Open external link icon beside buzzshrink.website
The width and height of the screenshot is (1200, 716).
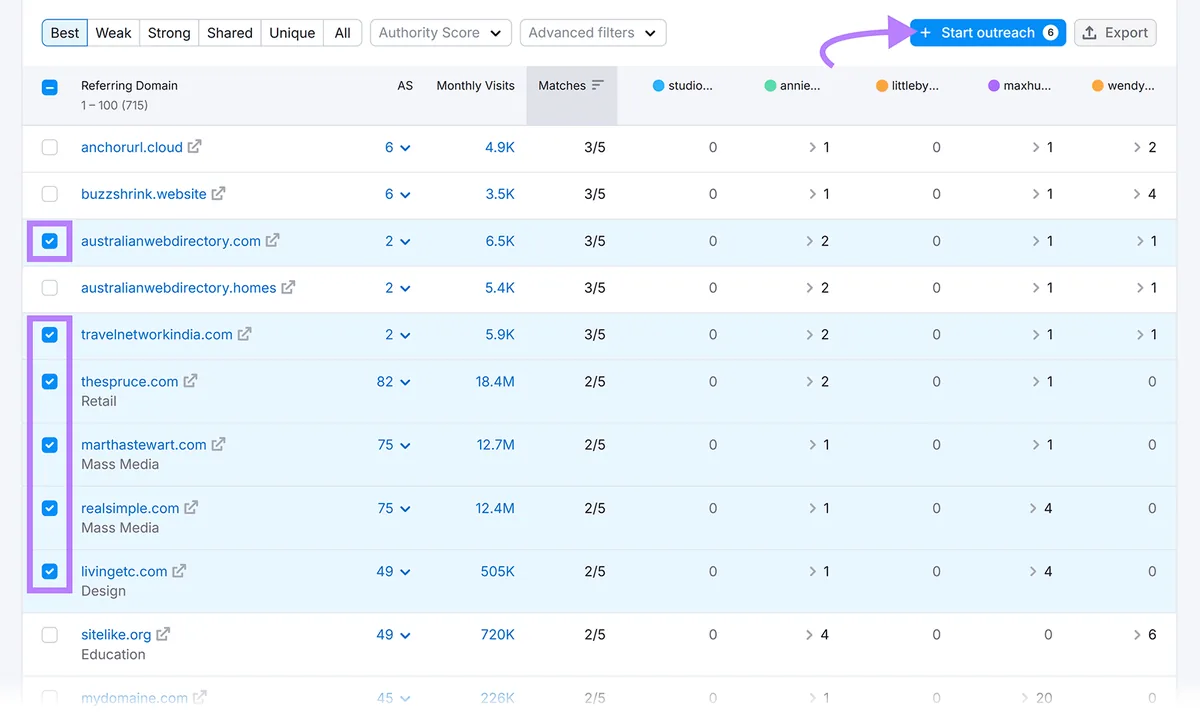pyautogui.click(x=219, y=194)
